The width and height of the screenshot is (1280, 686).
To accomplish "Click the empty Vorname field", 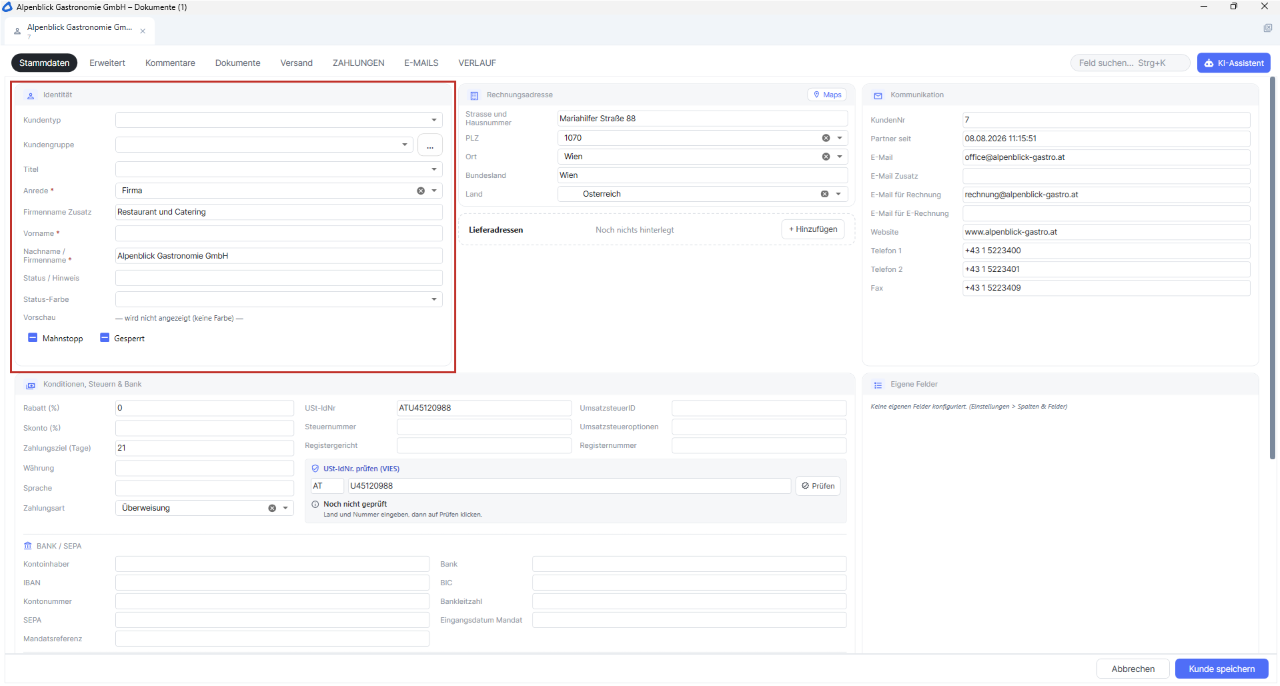I will [x=279, y=233].
